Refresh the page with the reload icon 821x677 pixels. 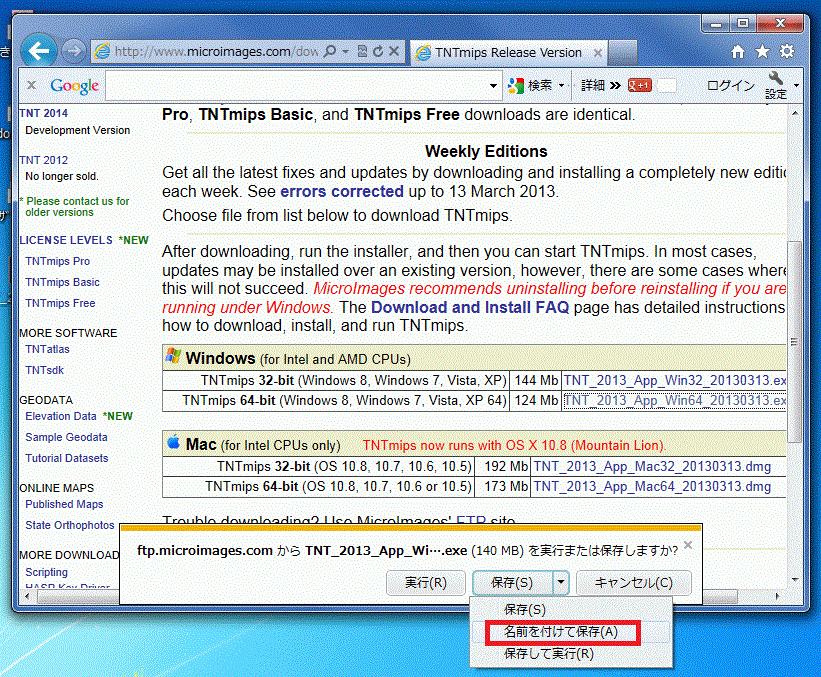click(x=378, y=51)
